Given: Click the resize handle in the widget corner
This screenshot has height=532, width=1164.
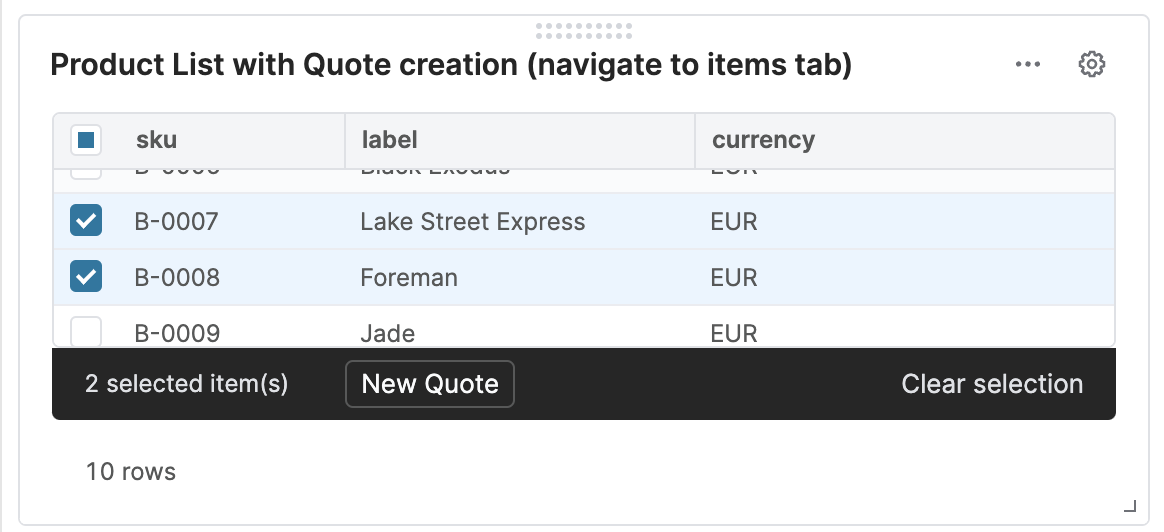Looking at the screenshot, I should (1131, 506).
